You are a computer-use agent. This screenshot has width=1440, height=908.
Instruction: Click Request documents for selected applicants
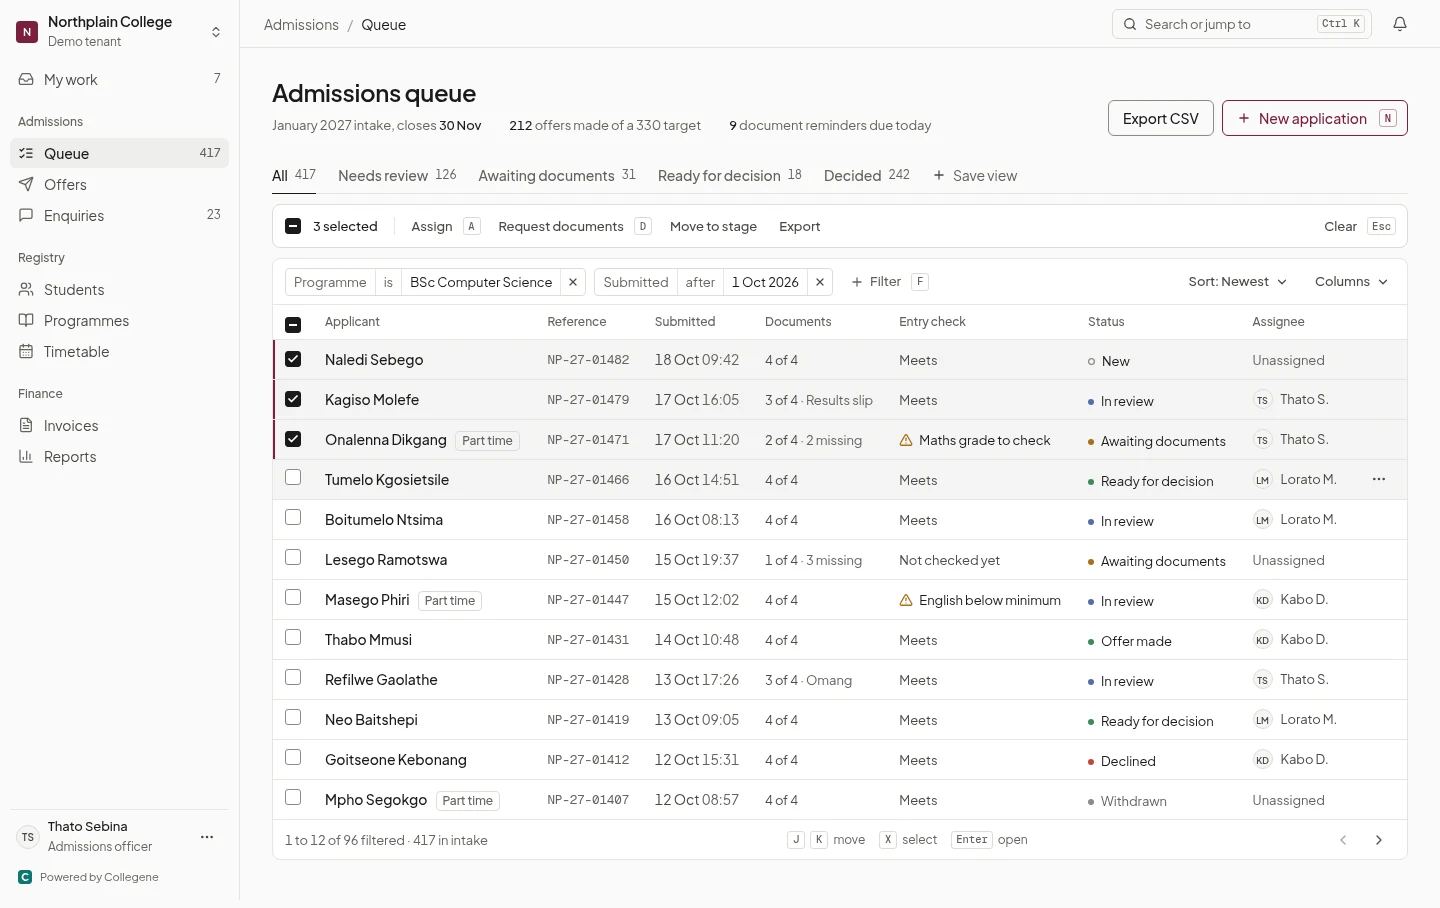tap(575, 227)
